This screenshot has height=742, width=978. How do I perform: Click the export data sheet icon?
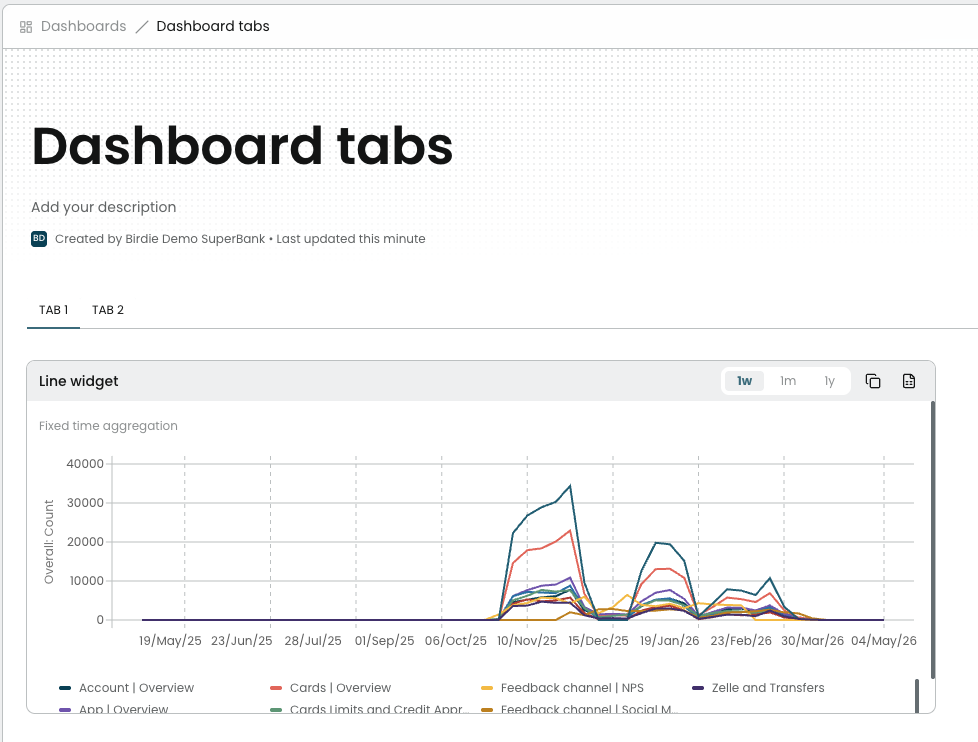pyautogui.click(x=909, y=381)
